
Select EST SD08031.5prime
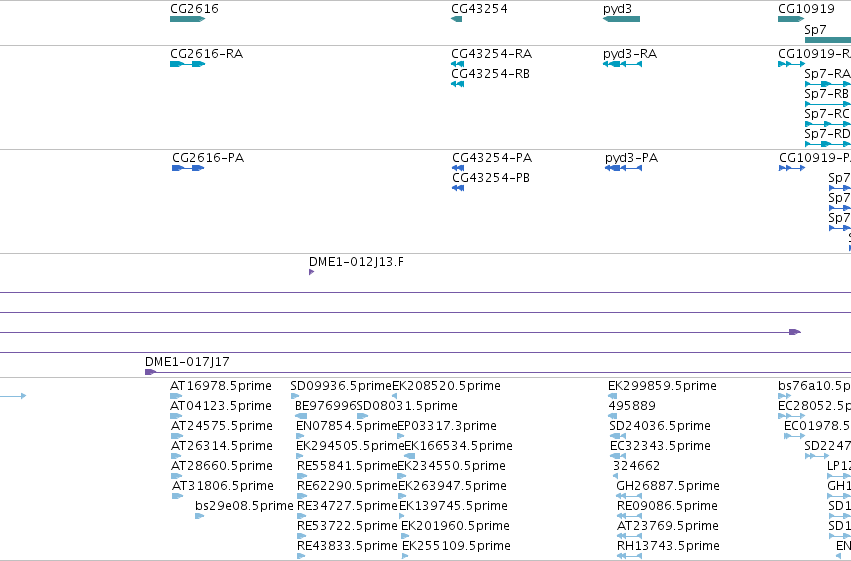407,406
